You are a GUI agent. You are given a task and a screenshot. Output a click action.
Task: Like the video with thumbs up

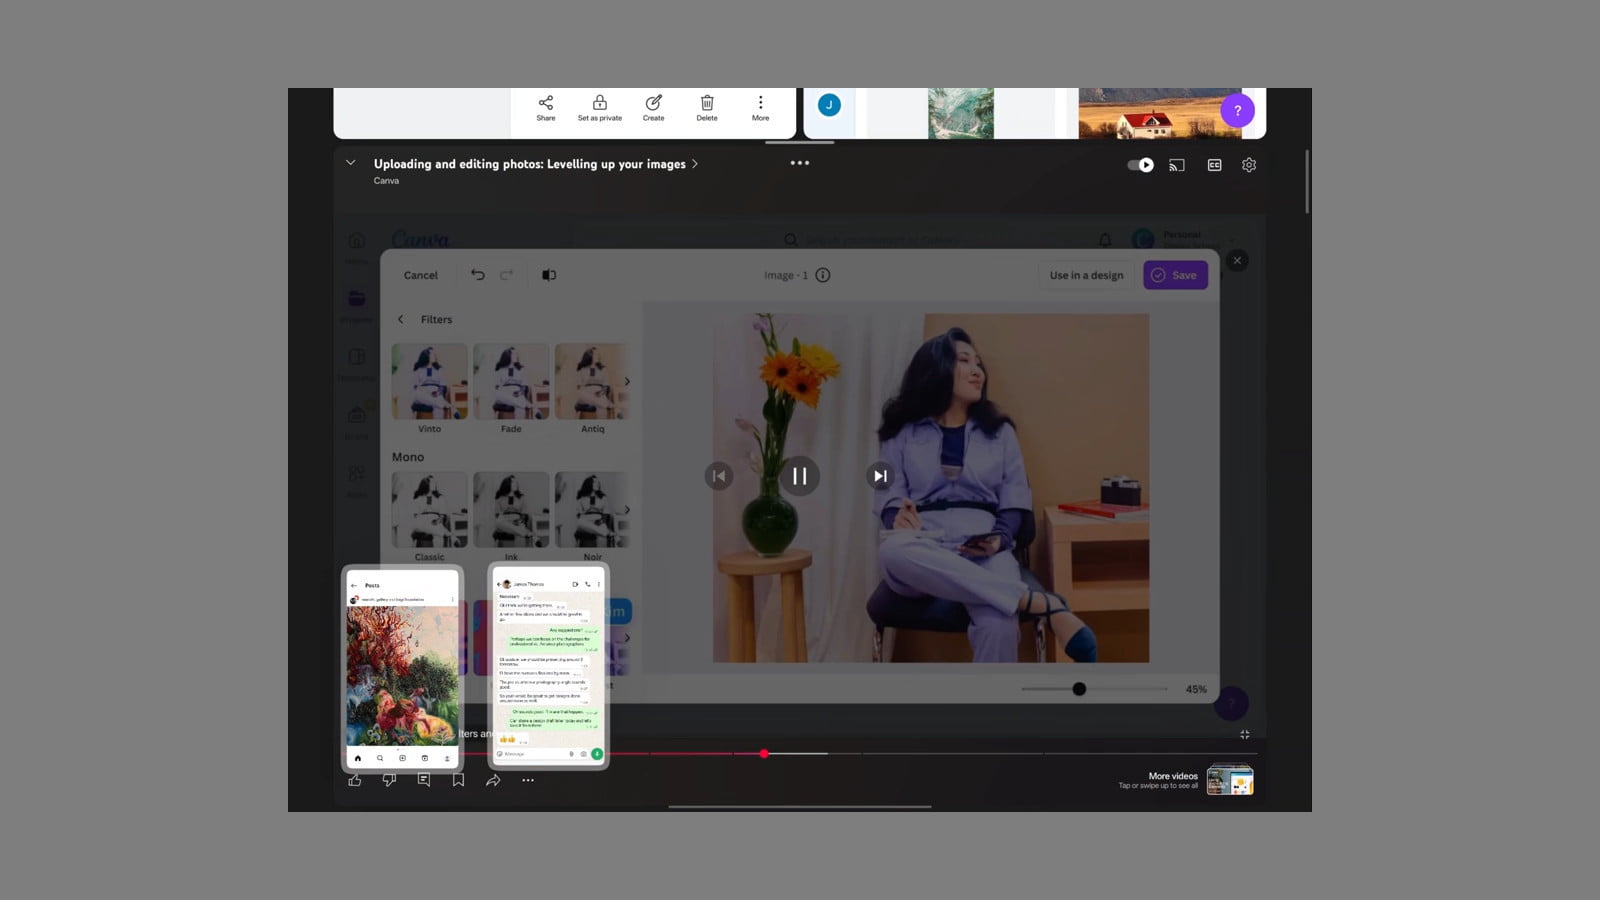click(355, 780)
